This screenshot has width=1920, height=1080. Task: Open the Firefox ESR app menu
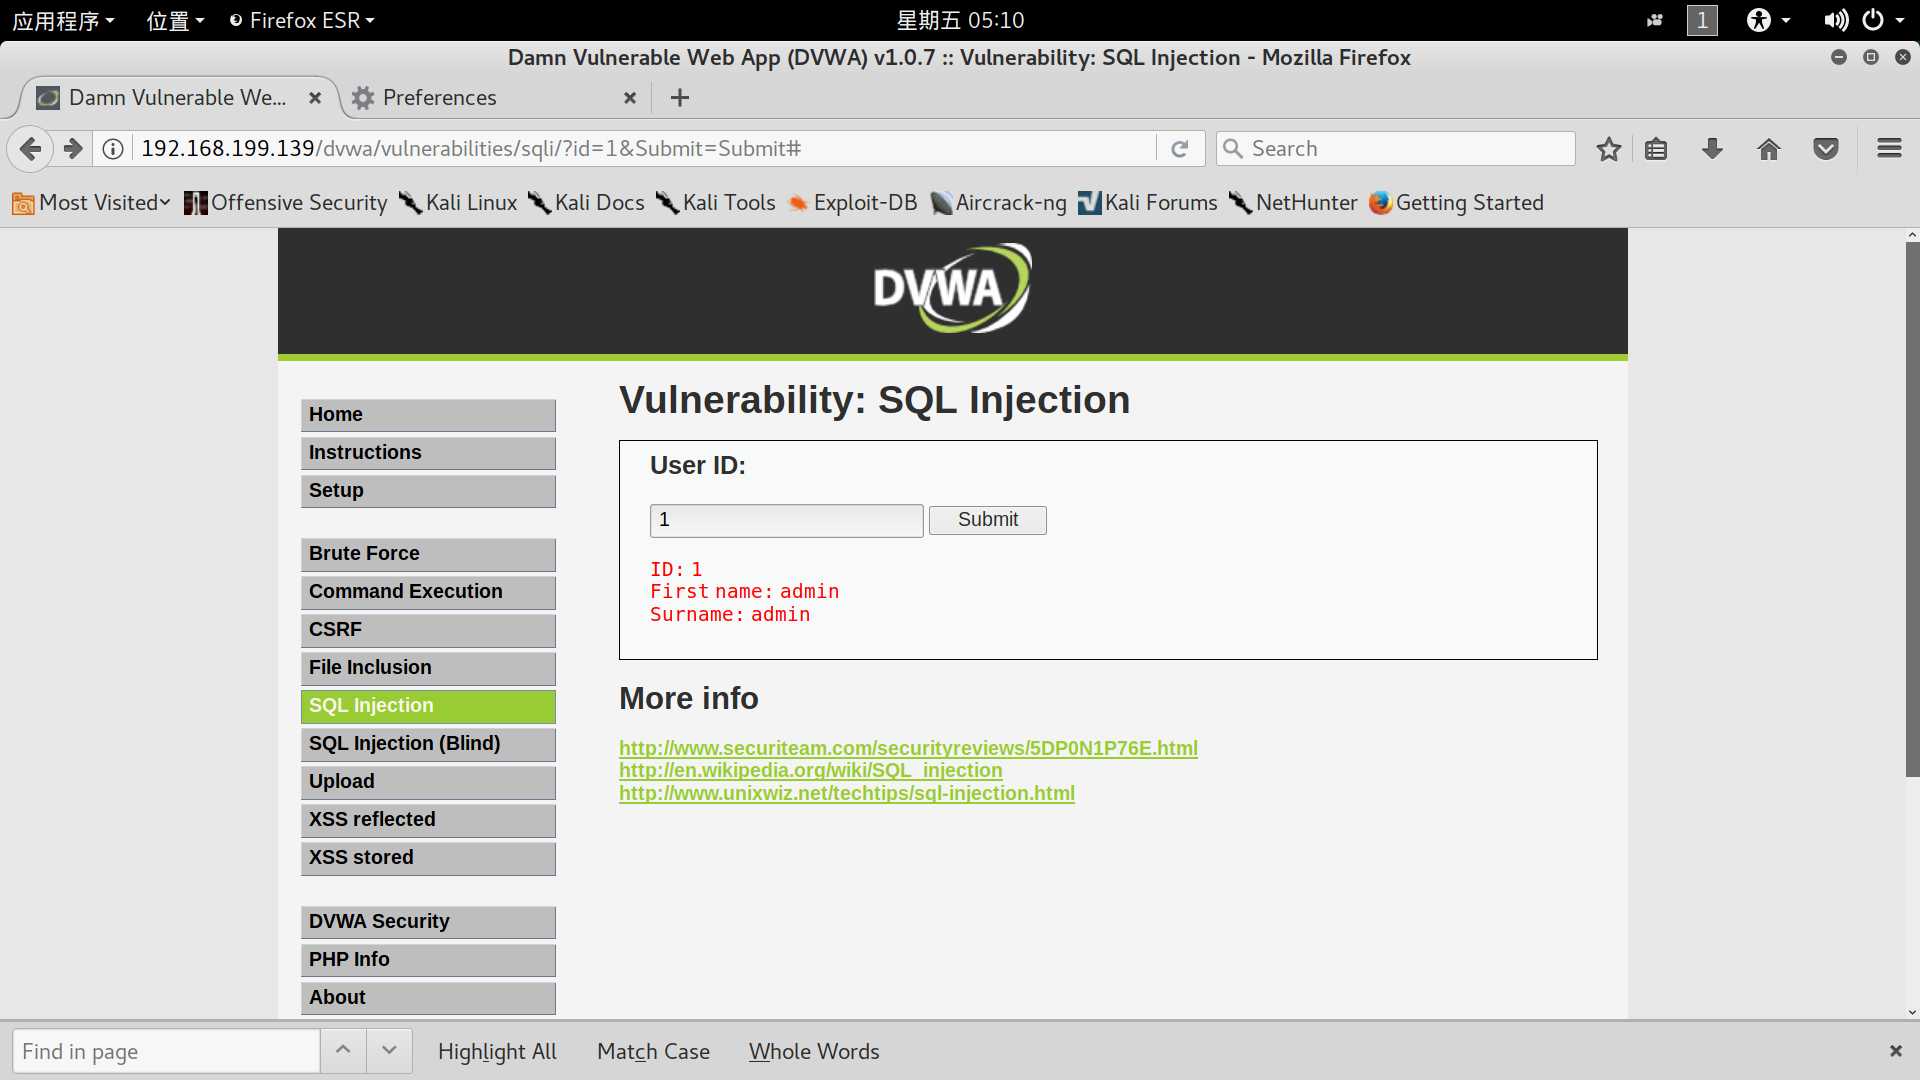[x=302, y=20]
